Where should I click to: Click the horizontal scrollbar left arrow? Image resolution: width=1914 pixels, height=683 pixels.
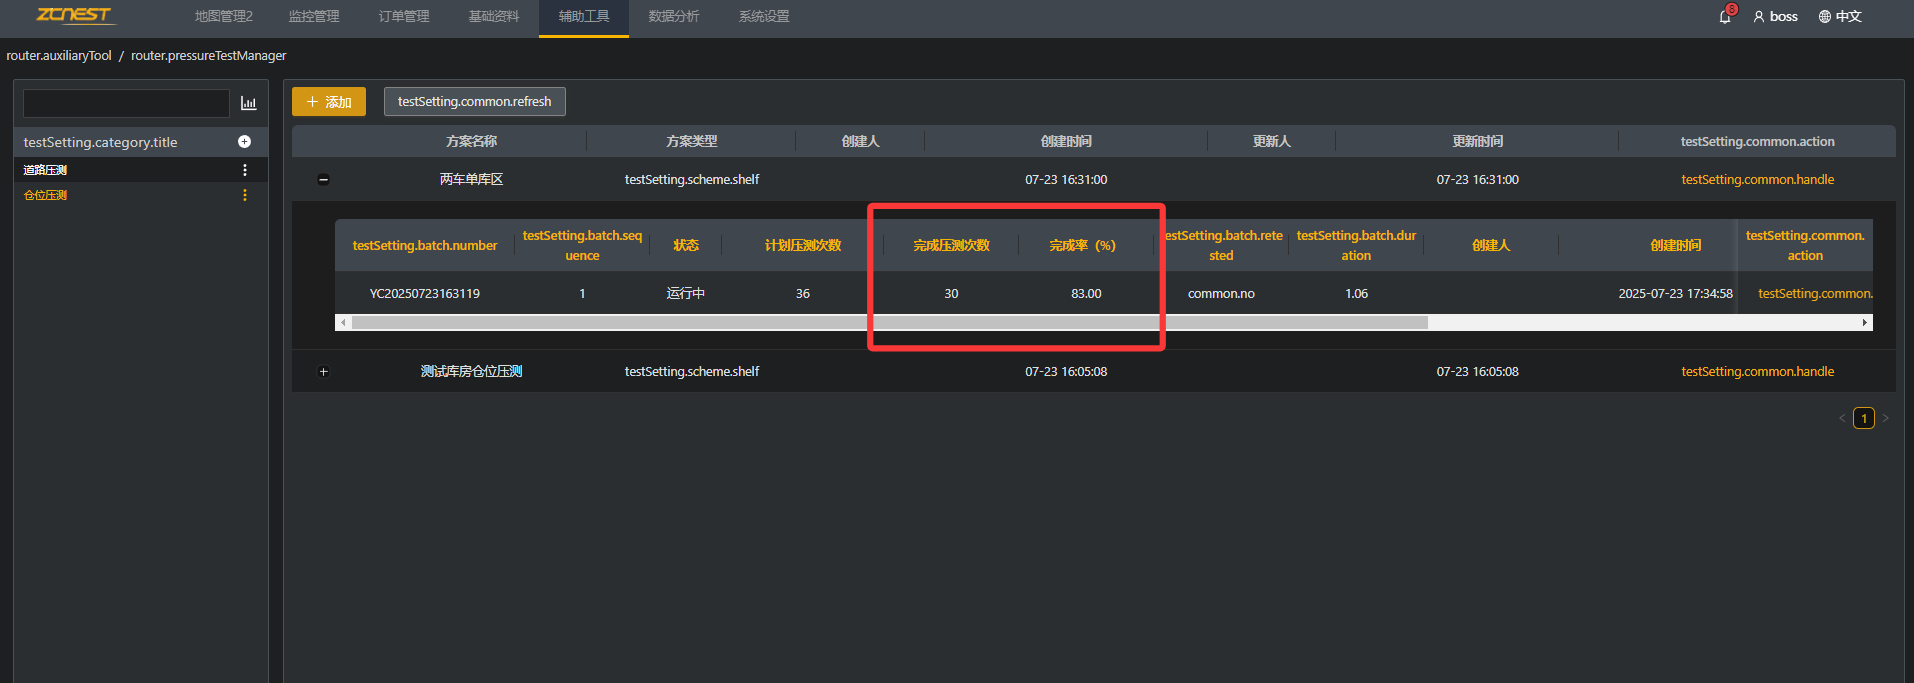[x=343, y=323]
